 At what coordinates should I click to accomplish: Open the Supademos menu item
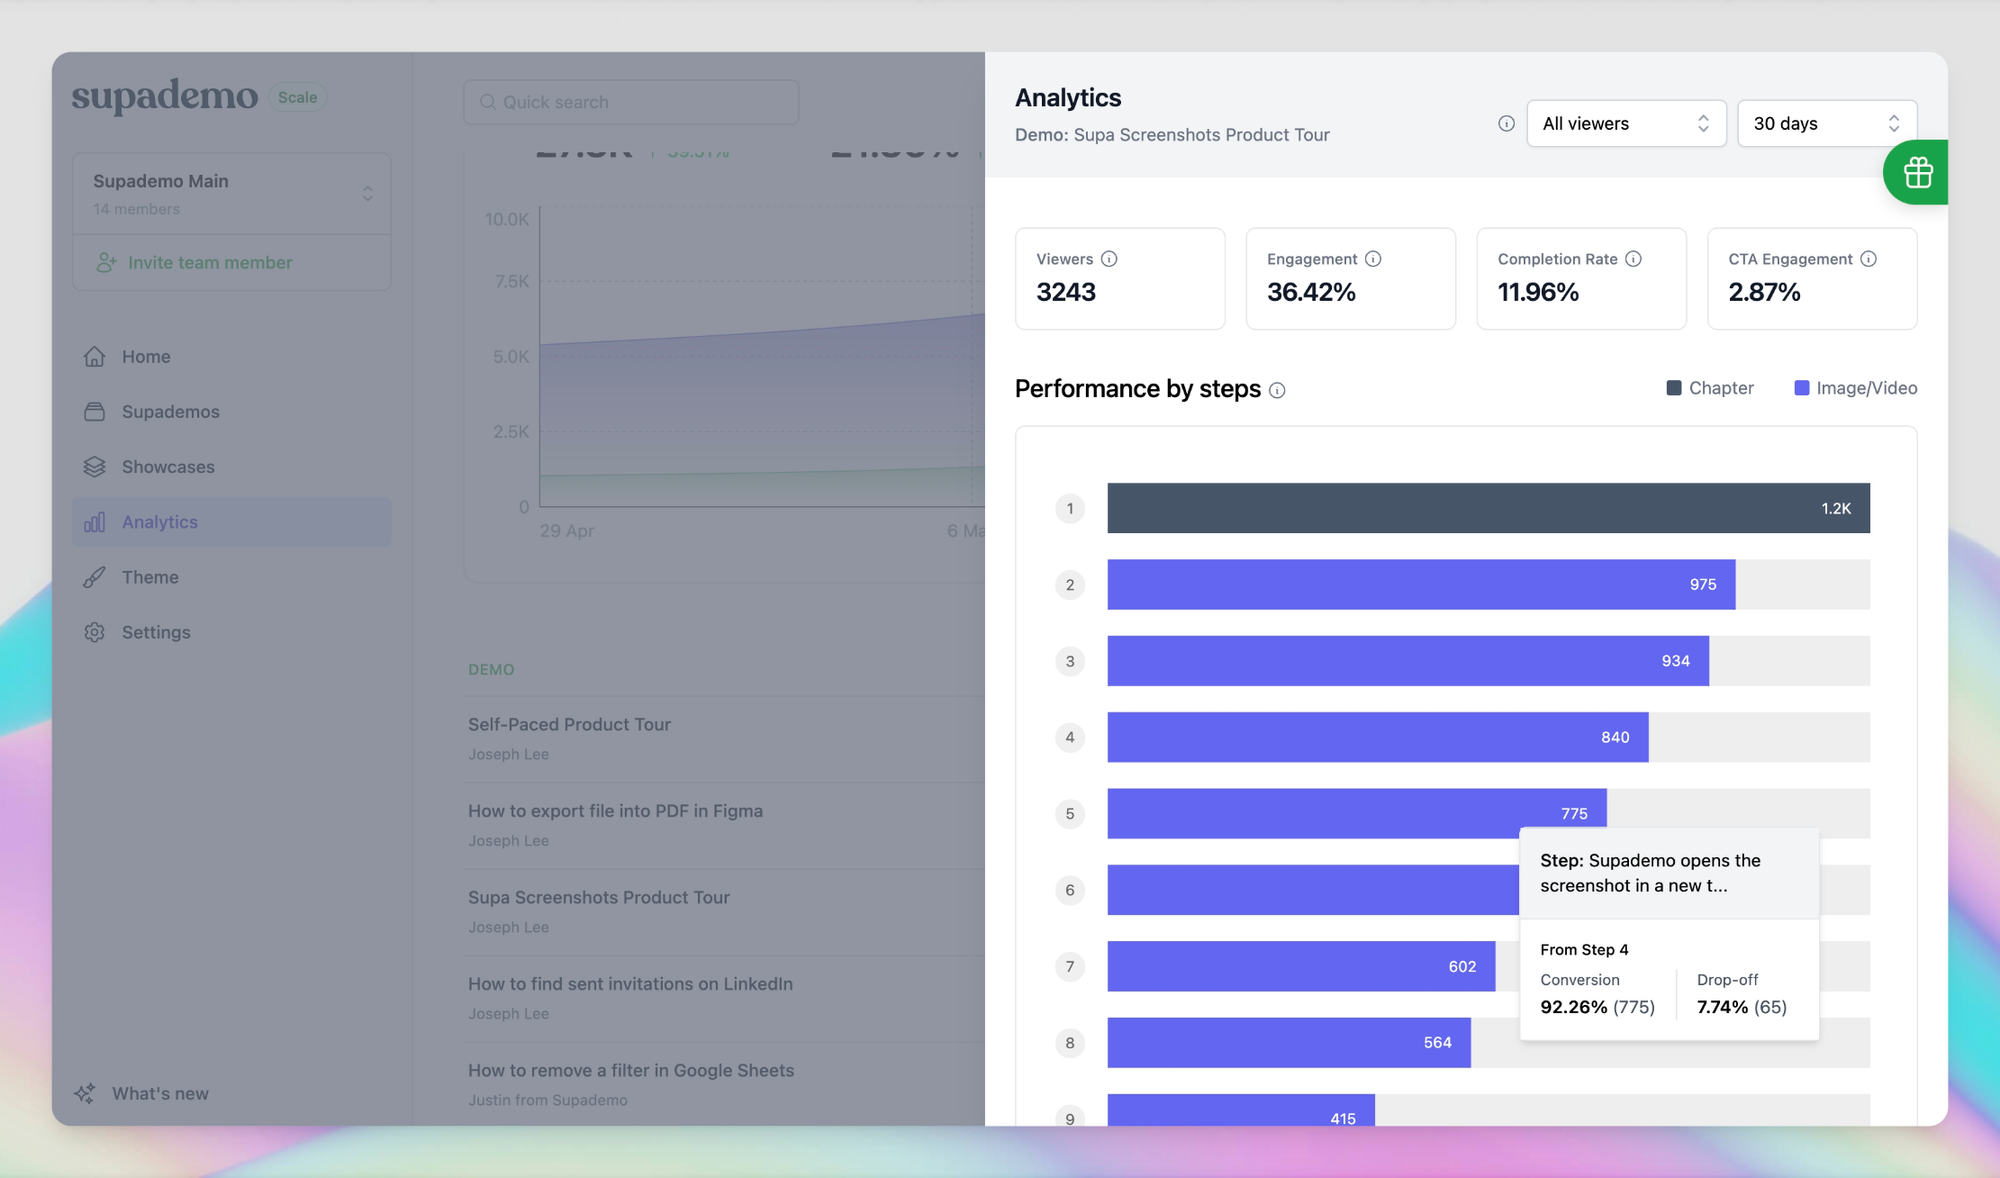pyautogui.click(x=231, y=411)
